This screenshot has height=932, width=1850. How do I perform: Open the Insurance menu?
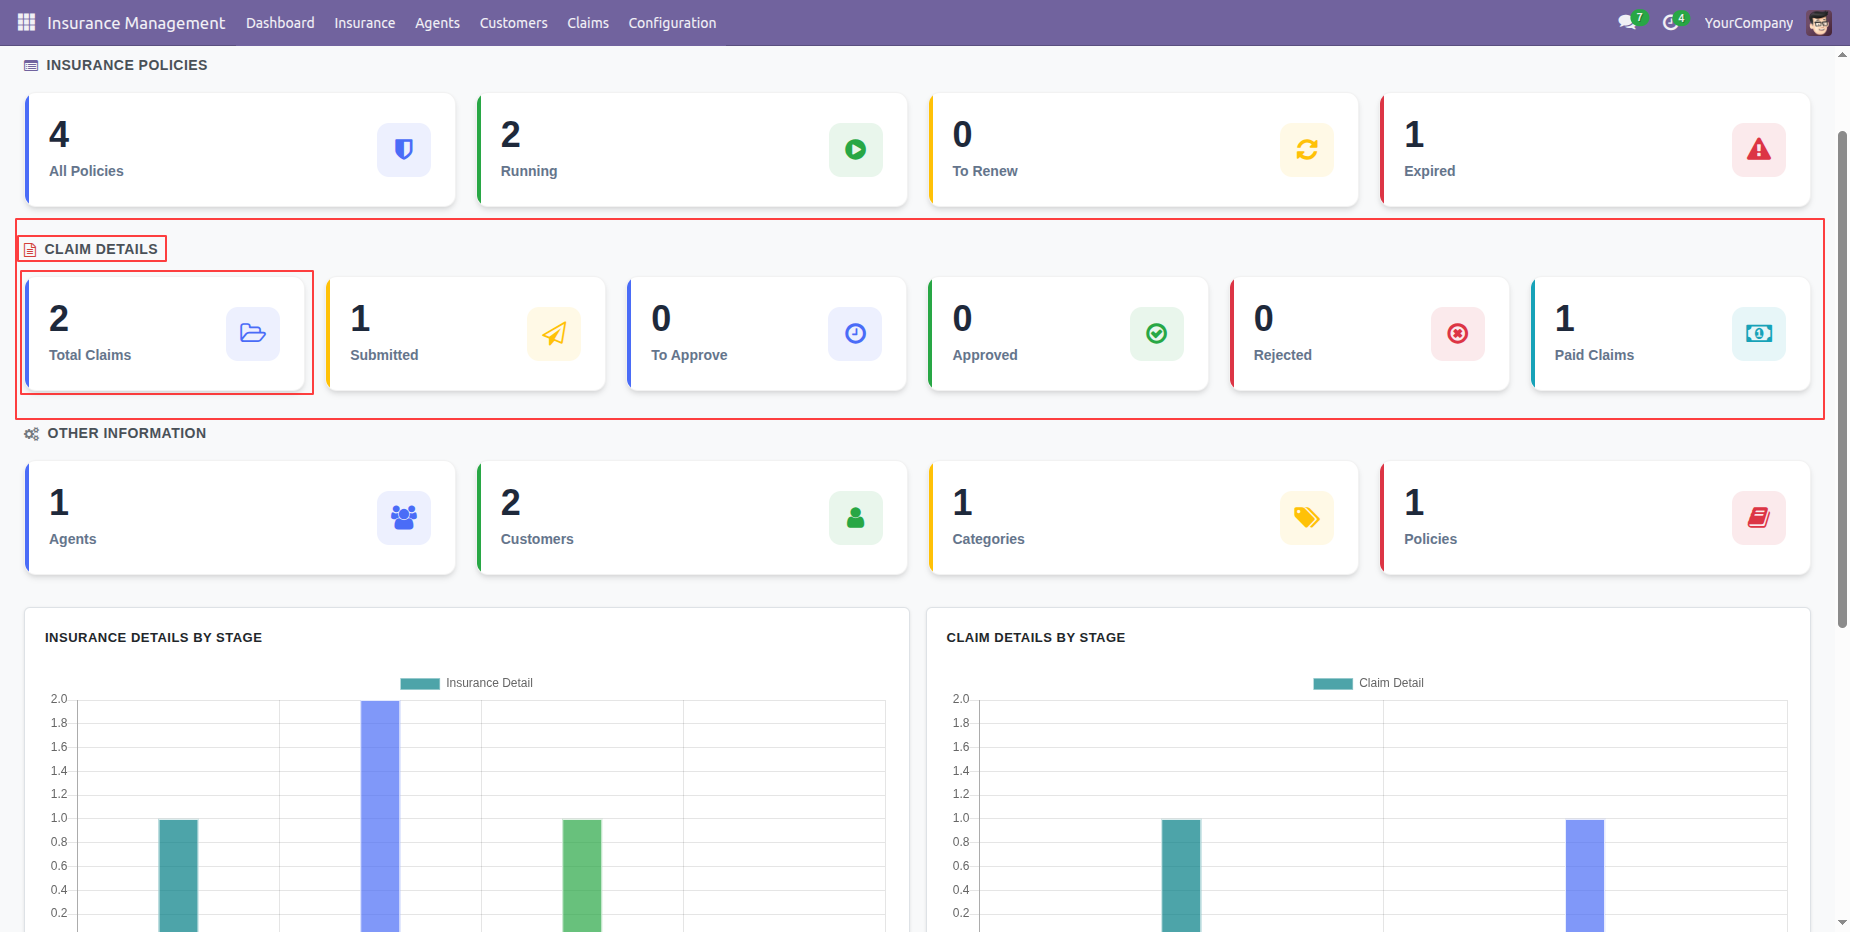tap(364, 23)
